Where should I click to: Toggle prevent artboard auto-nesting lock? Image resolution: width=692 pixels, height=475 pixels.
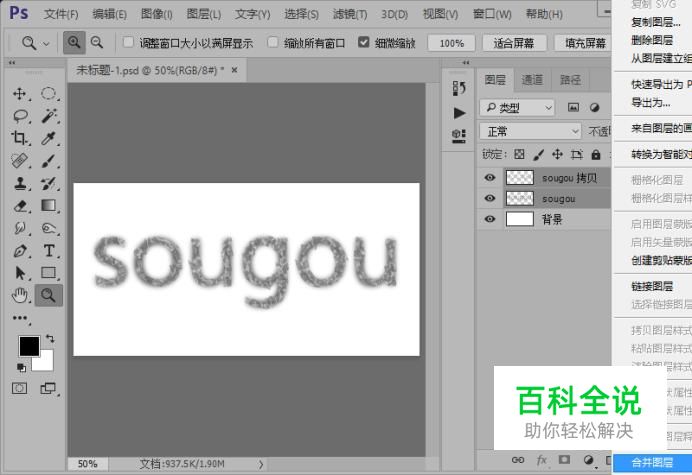point(576,154)
